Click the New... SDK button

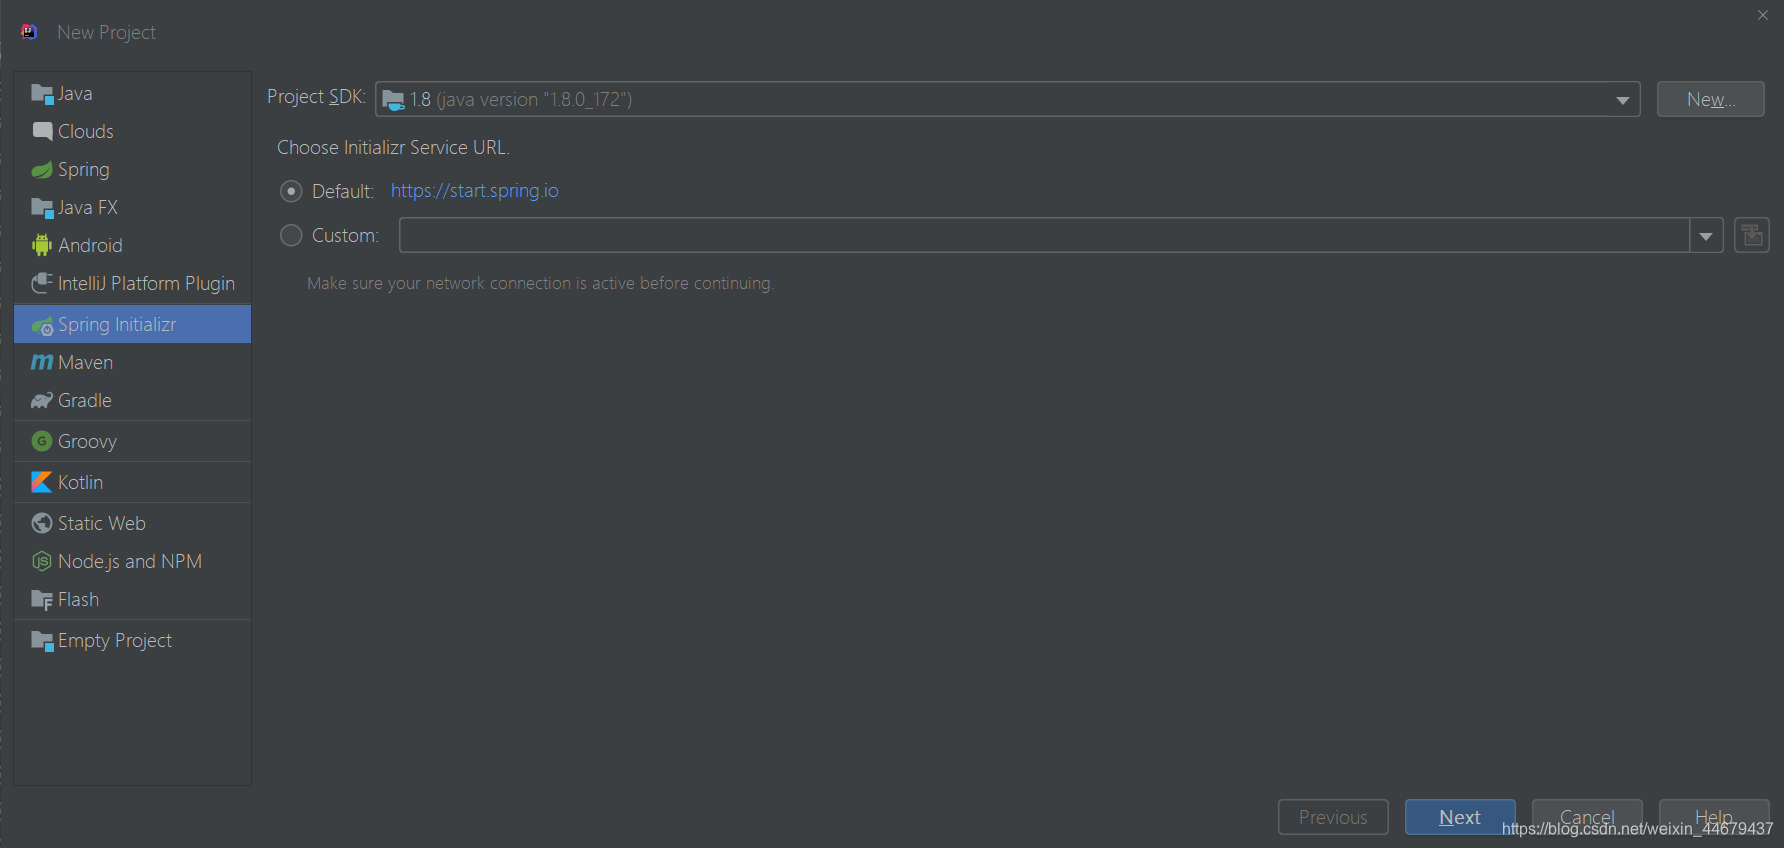pos(1711,99)
